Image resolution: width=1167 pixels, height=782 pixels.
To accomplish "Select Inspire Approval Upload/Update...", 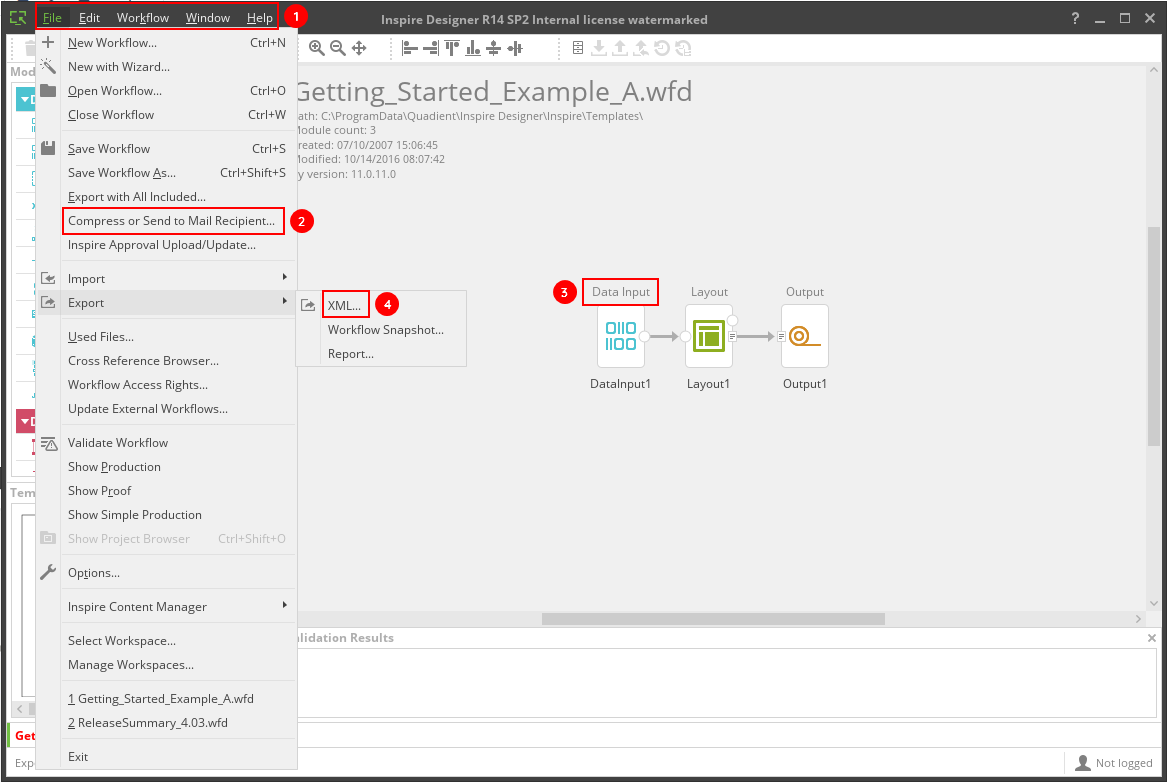I will 167,245.
